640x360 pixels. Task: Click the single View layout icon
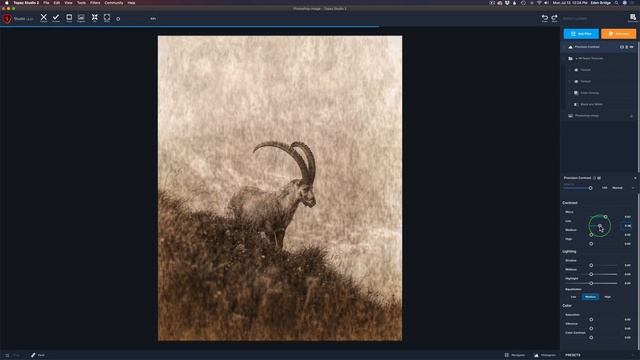(x=69, y=17)
